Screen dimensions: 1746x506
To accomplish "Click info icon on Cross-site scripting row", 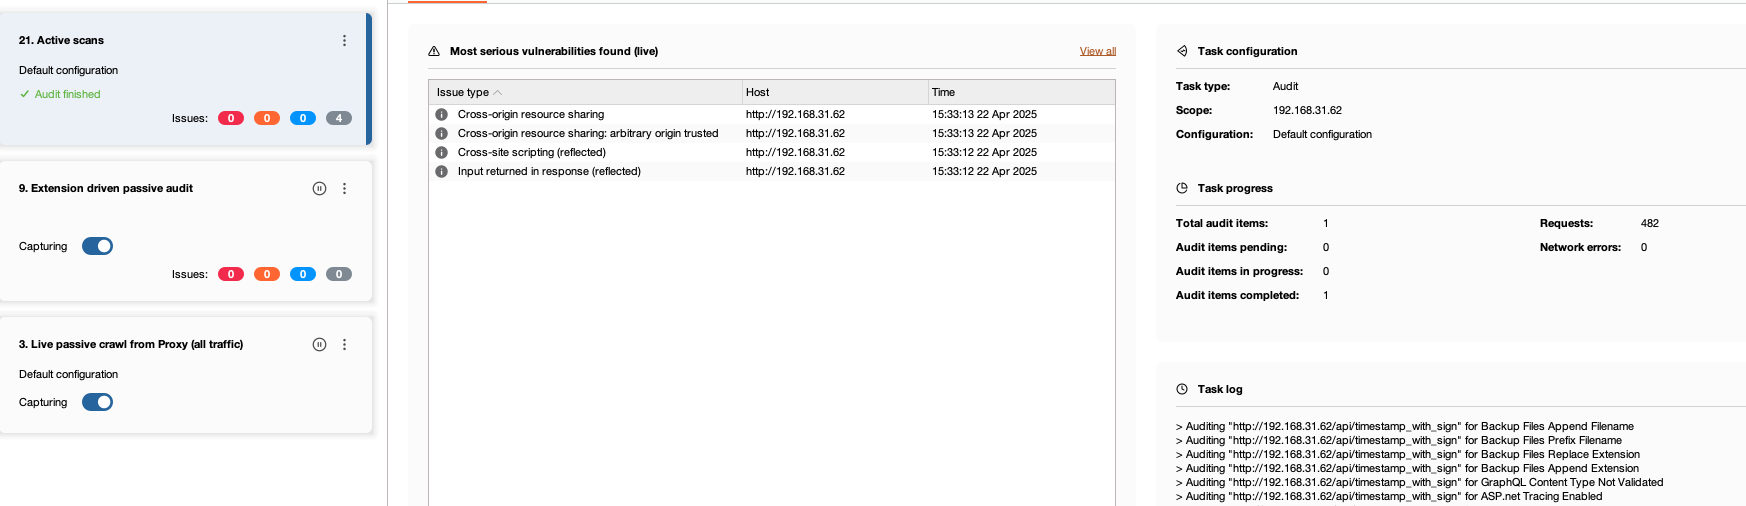I will coord(441,153).
